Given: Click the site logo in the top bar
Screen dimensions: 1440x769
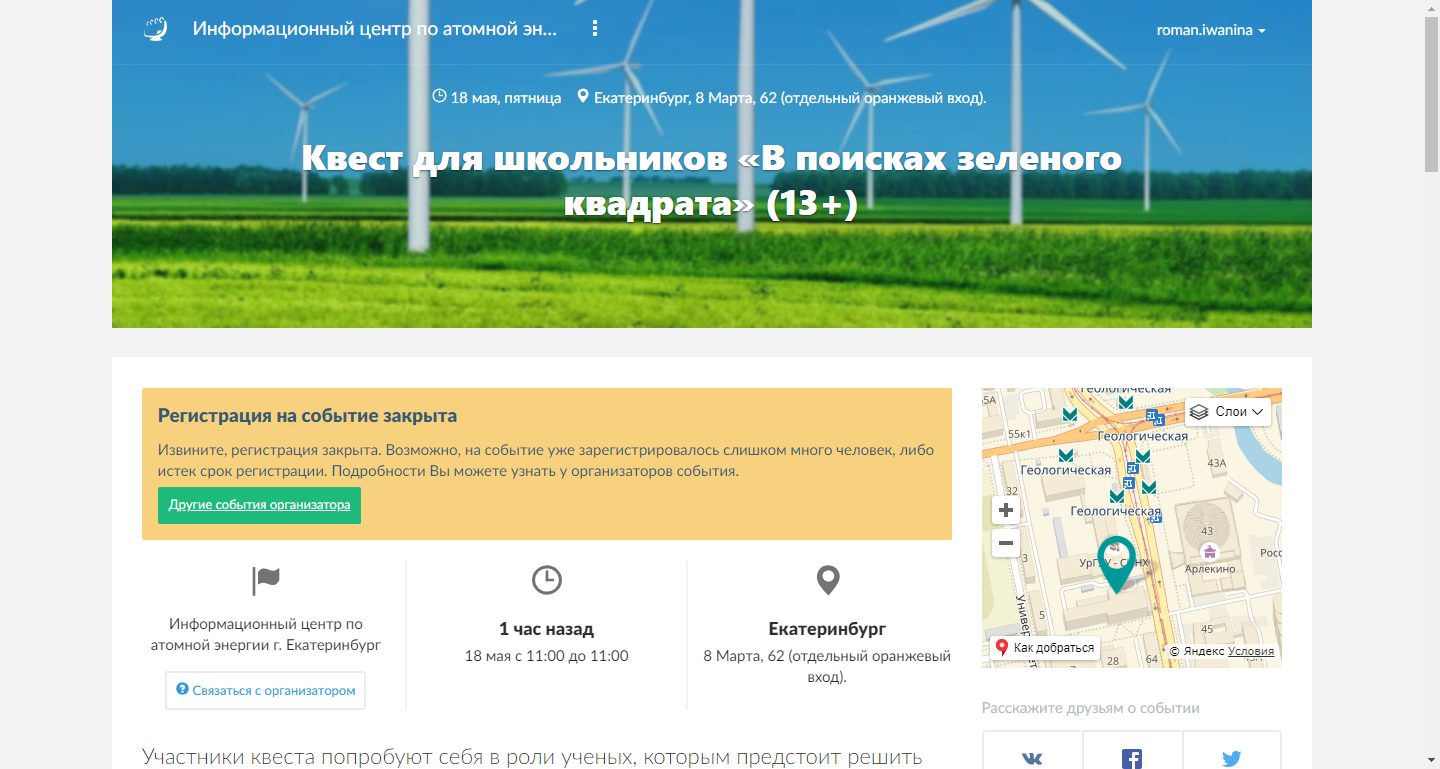Looking at the screenshot, I should tap(155, 30).
